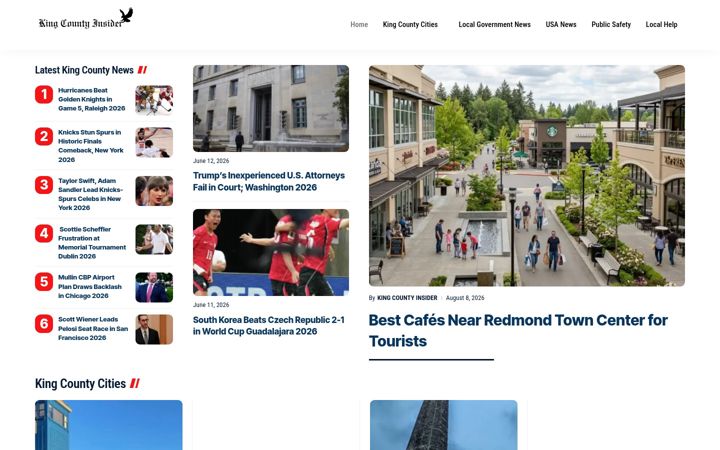Click the Latest King County News heading
The image size is (720, 450).
(84, 70)
